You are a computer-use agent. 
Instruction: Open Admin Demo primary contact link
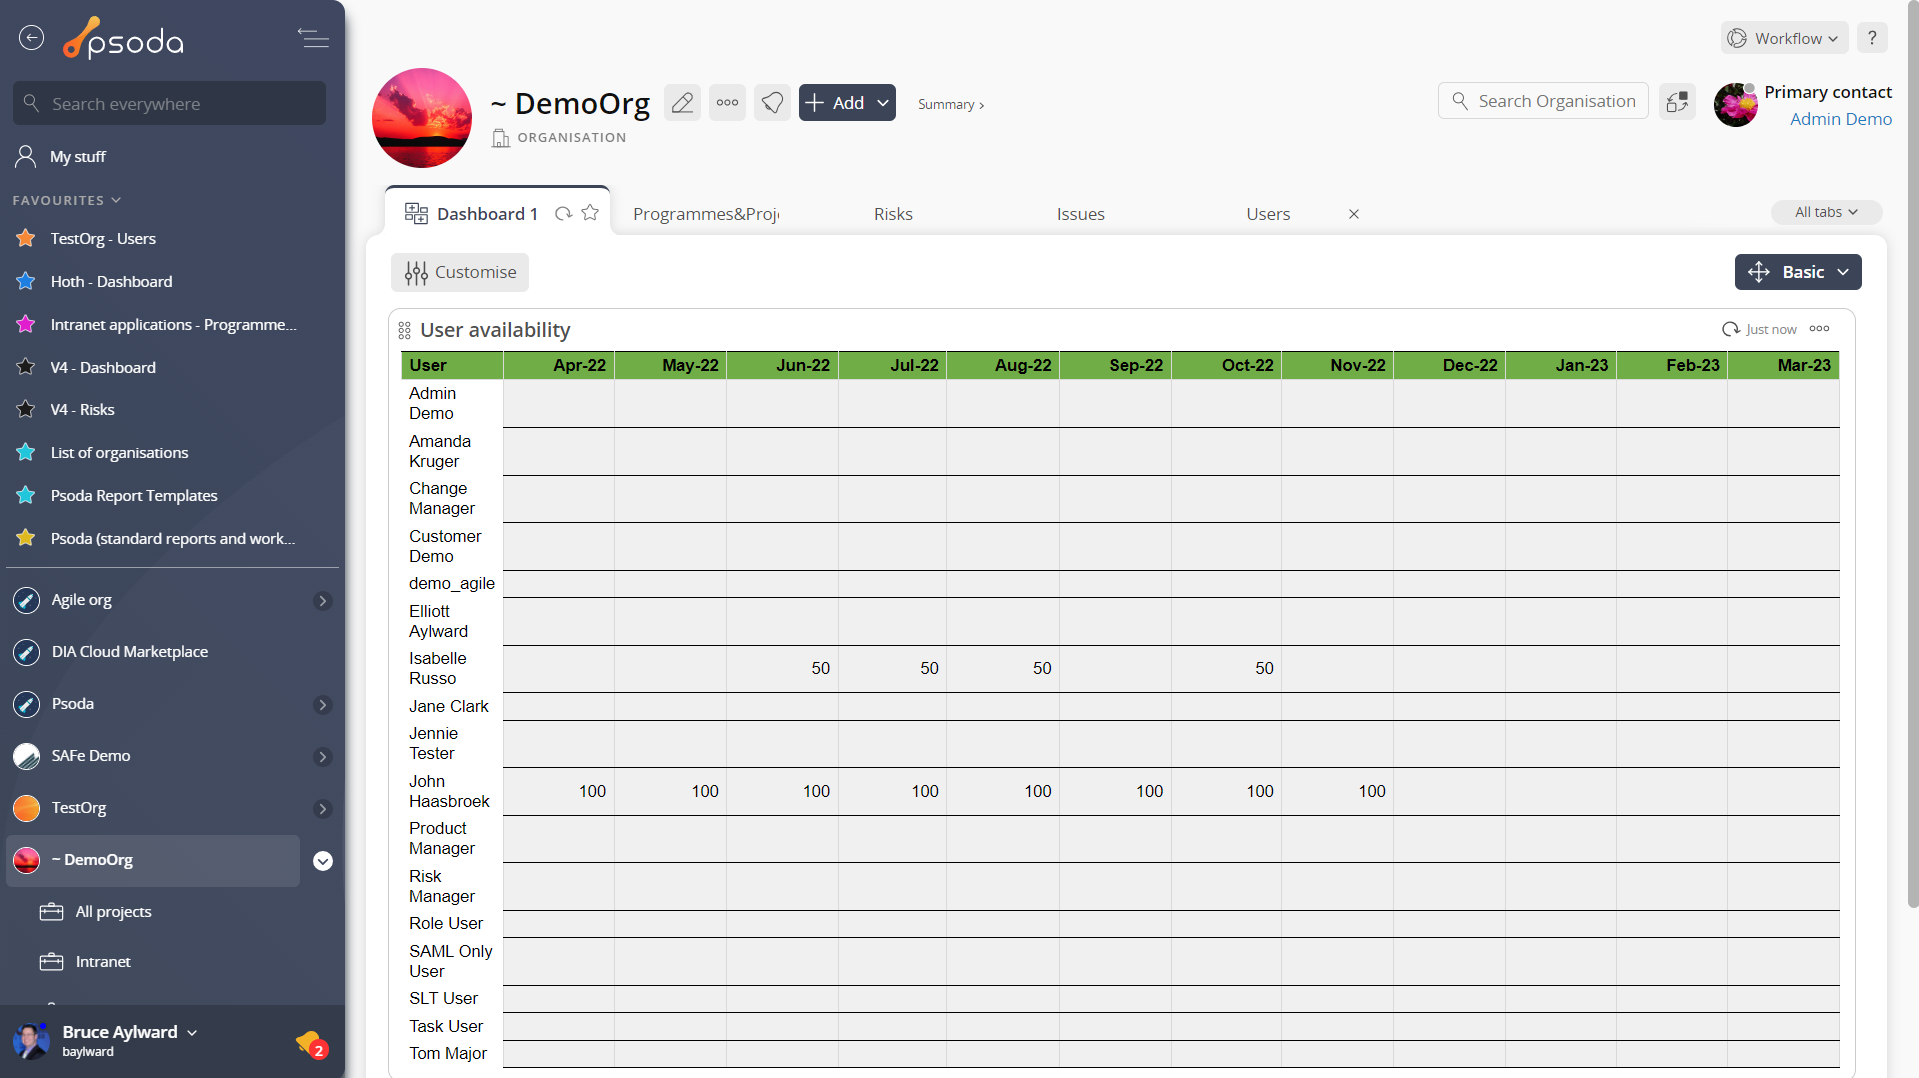click(1840, 119)
